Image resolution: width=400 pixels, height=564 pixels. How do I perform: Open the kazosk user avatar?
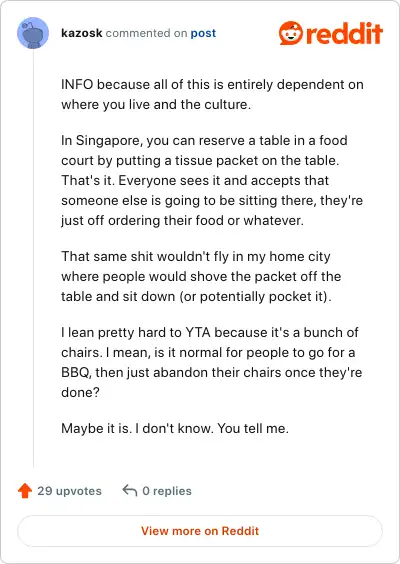33,33
